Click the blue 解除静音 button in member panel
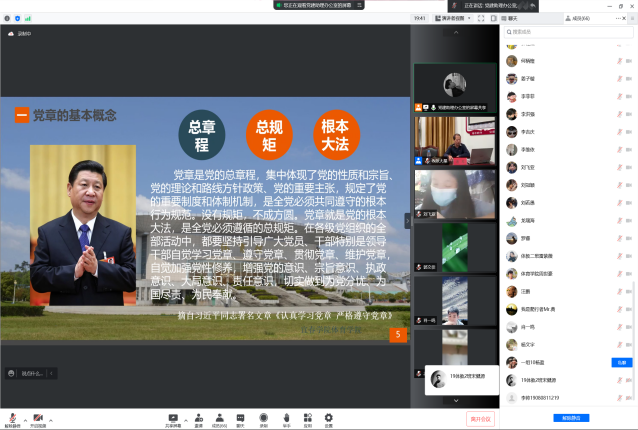Image resolution: width=638 pixels, height=430 pixels. [570, 418]
